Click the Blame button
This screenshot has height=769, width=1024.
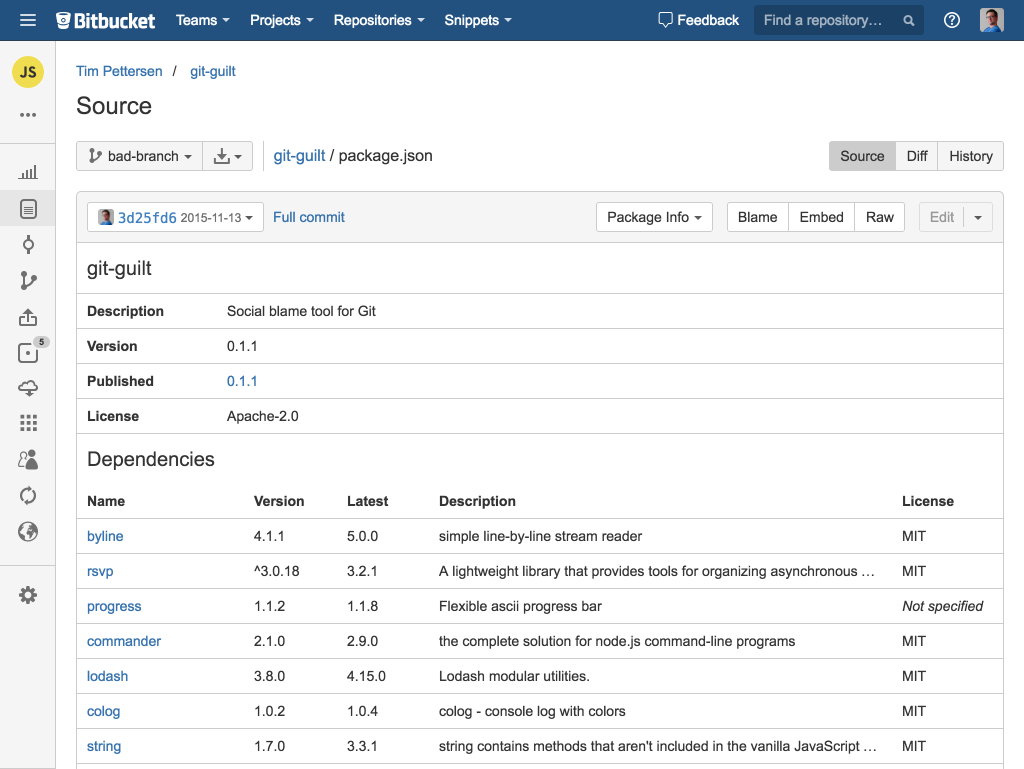(758, 217)
